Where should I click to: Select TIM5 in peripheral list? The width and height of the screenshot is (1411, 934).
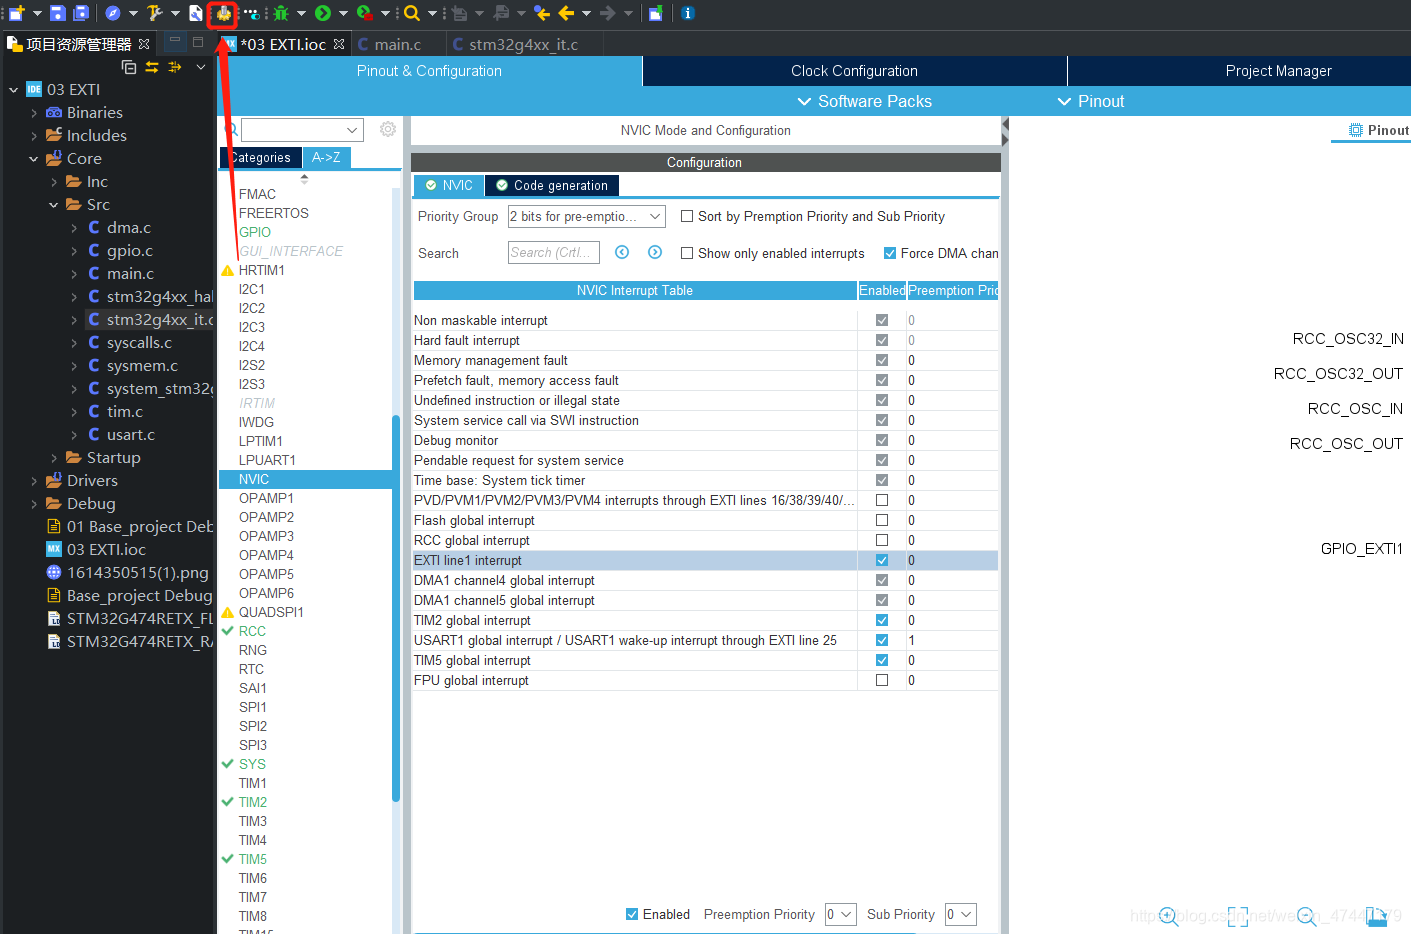253,859
